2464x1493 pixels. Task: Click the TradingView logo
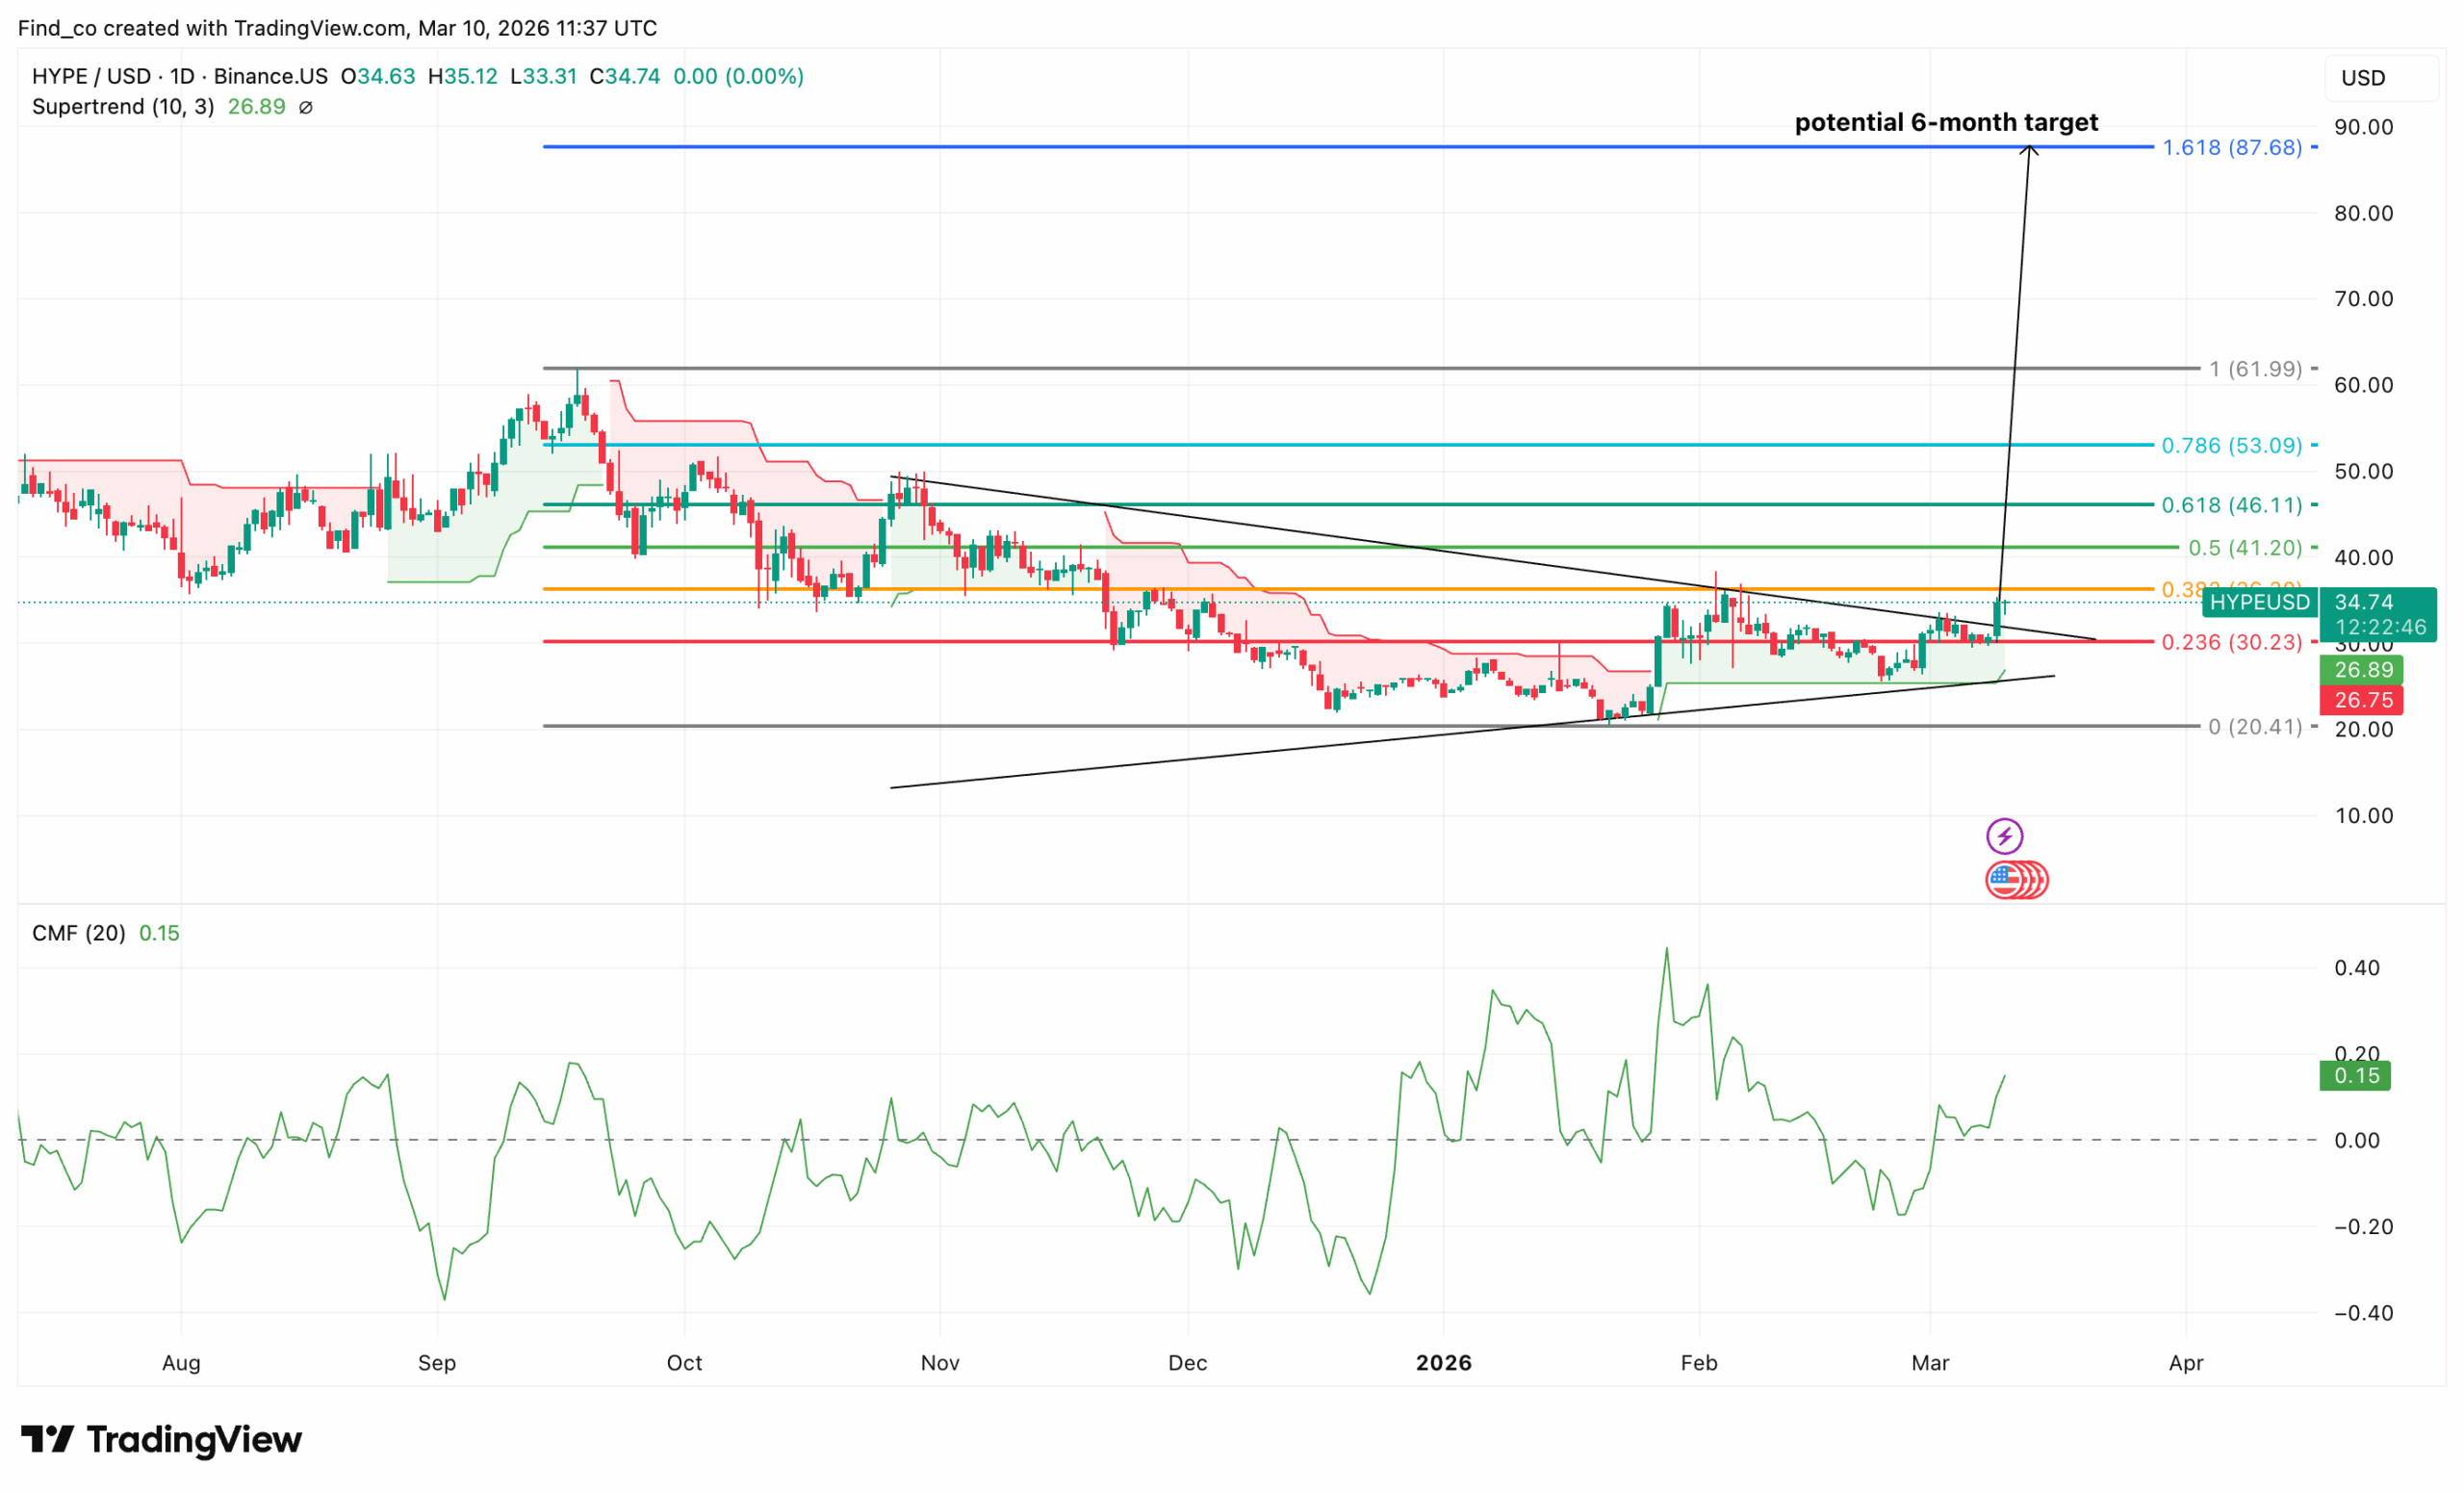coord(161,1440)
